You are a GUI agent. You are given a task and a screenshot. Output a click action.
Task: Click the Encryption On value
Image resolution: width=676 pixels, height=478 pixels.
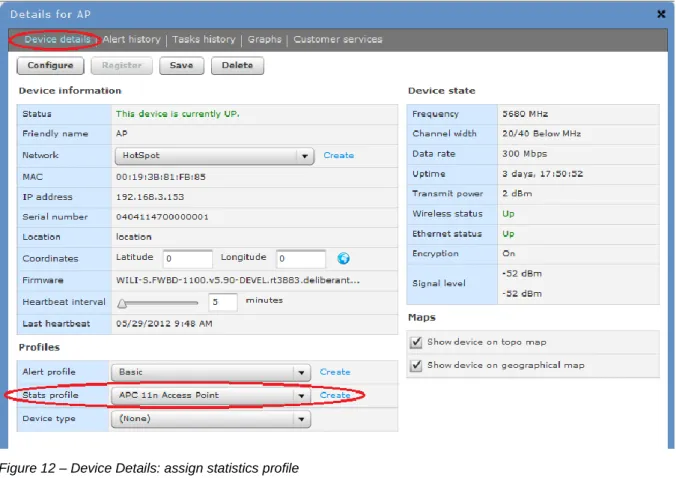point(509,254)
